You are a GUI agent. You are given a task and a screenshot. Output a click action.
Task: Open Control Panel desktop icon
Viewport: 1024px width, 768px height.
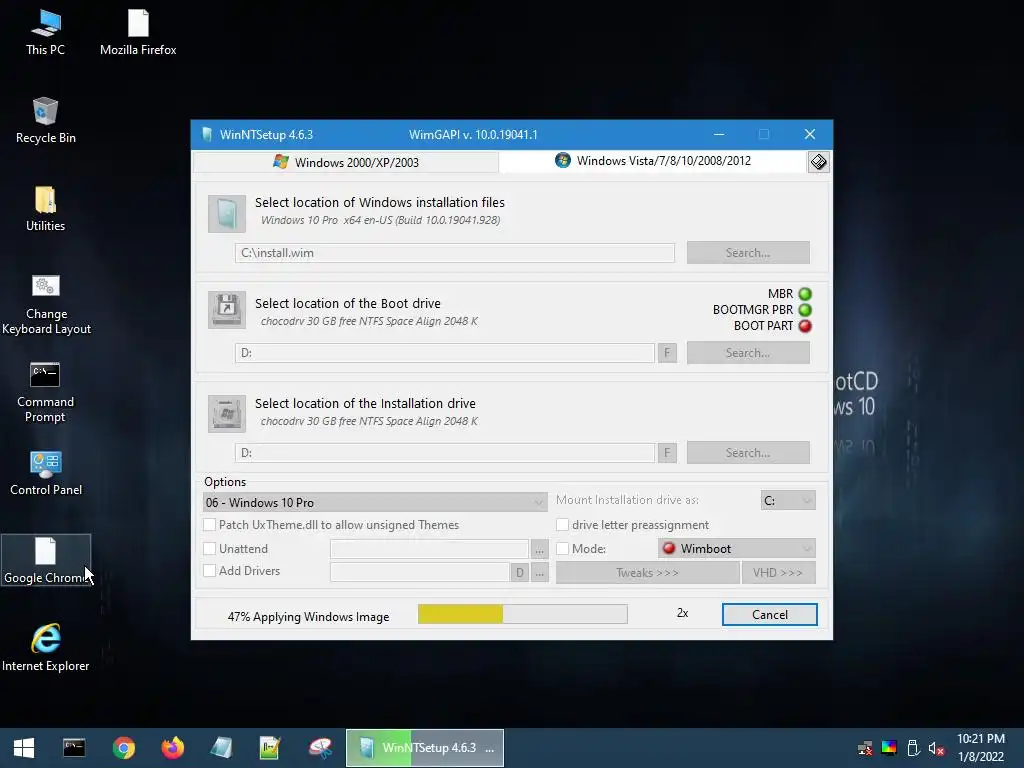pos(46,473)
